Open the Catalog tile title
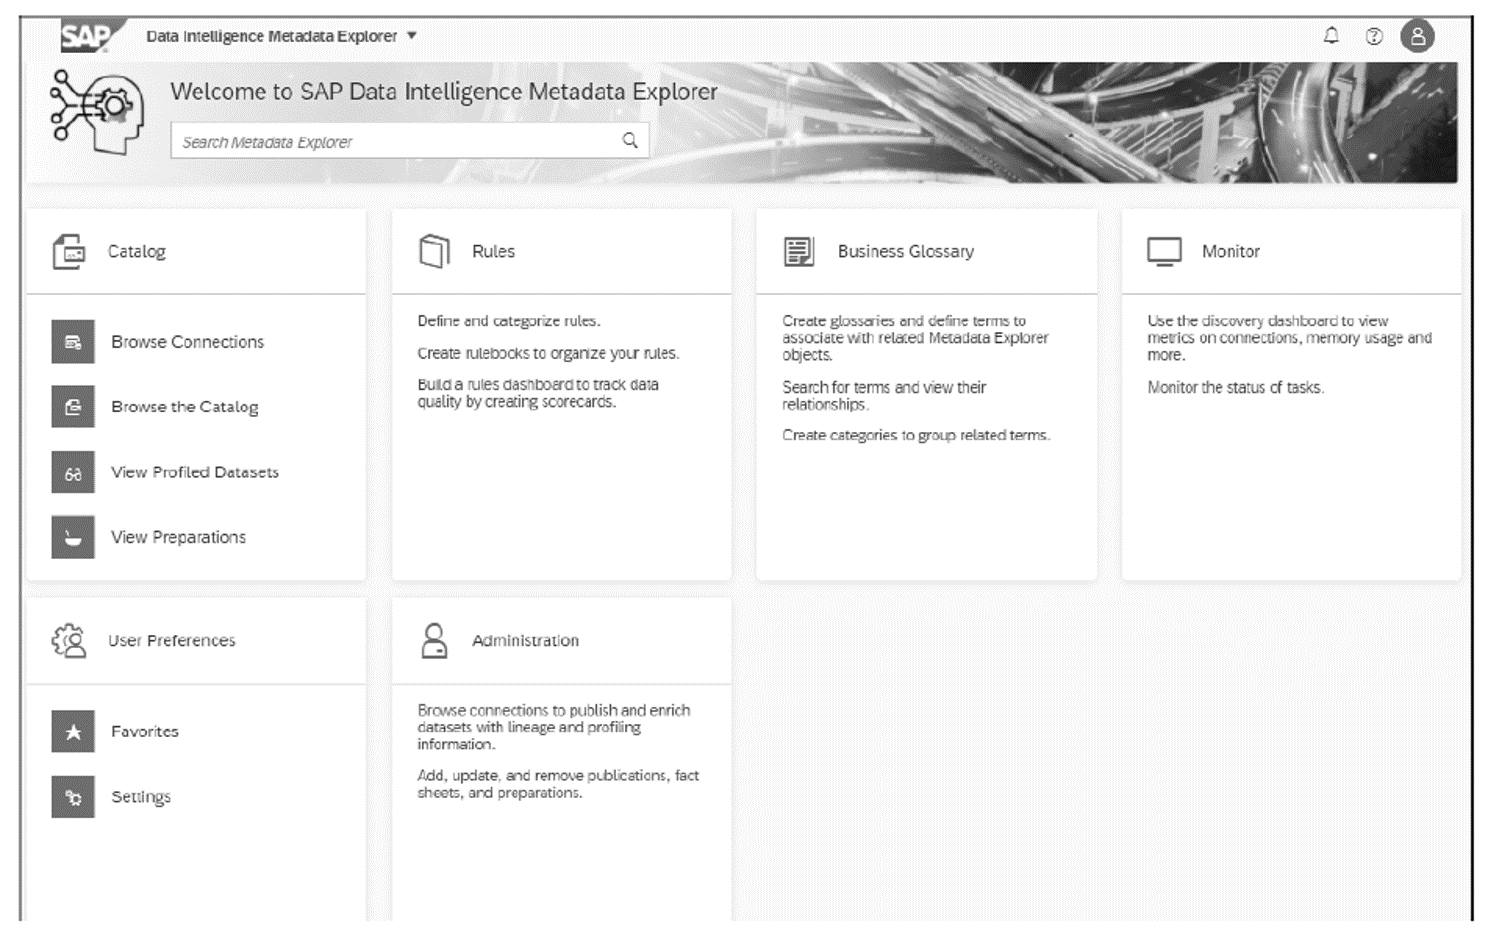This screenshot has width=1488, height=937. 137,251
